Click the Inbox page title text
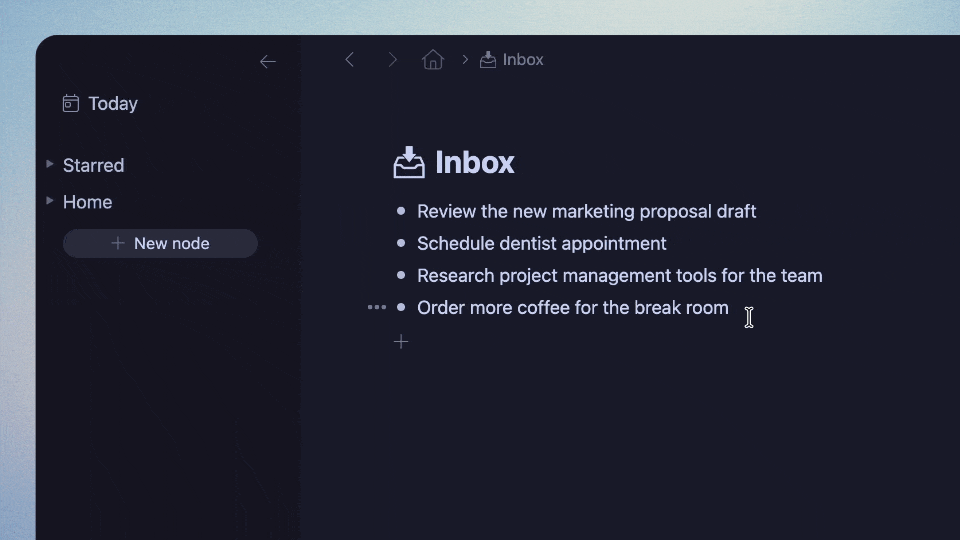 [x=474, y=162]
